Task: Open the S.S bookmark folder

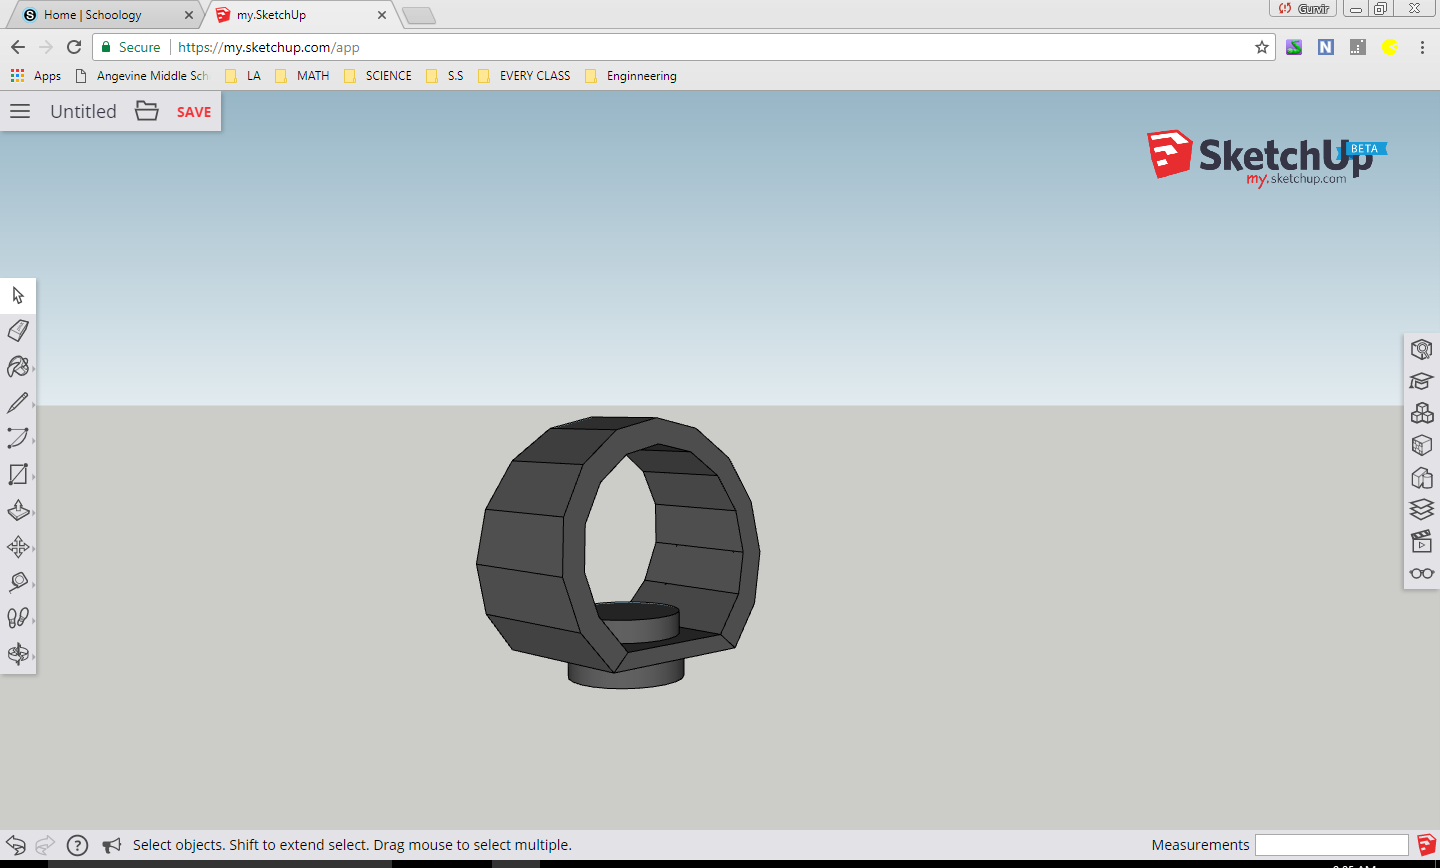Action: 445,76
